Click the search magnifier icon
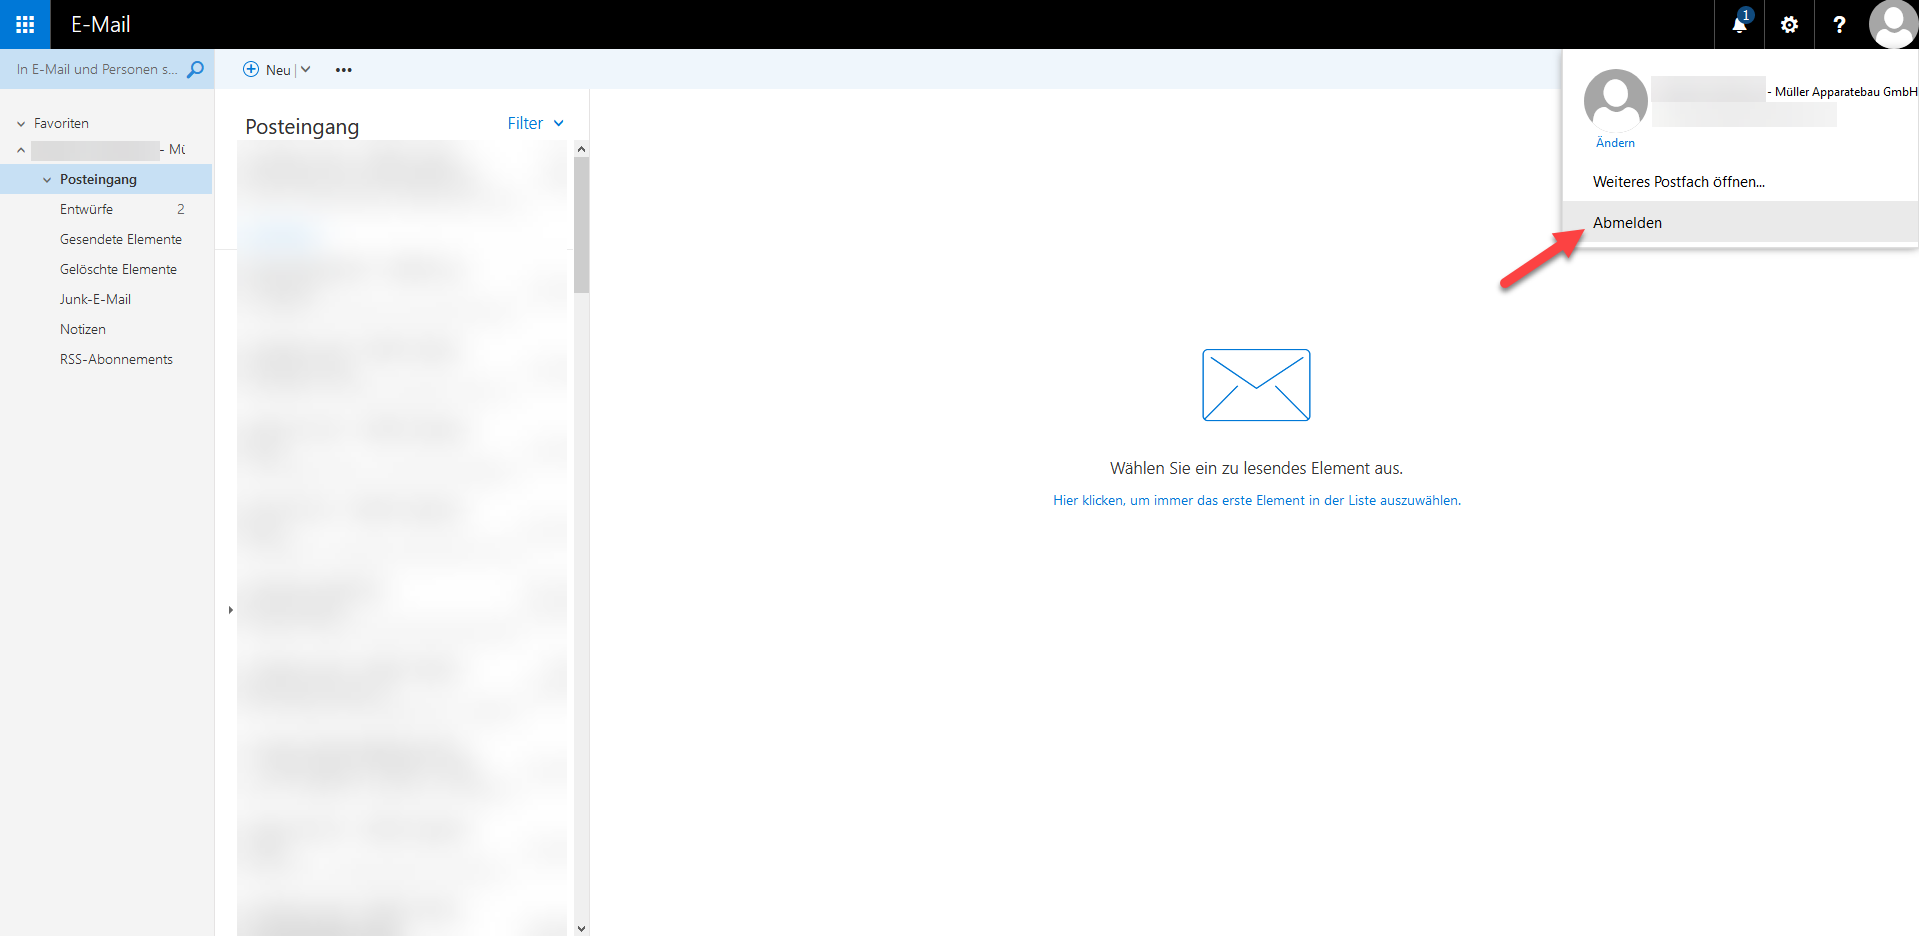Viewport: 1919px width, 936px height. (x=196, y=69)
